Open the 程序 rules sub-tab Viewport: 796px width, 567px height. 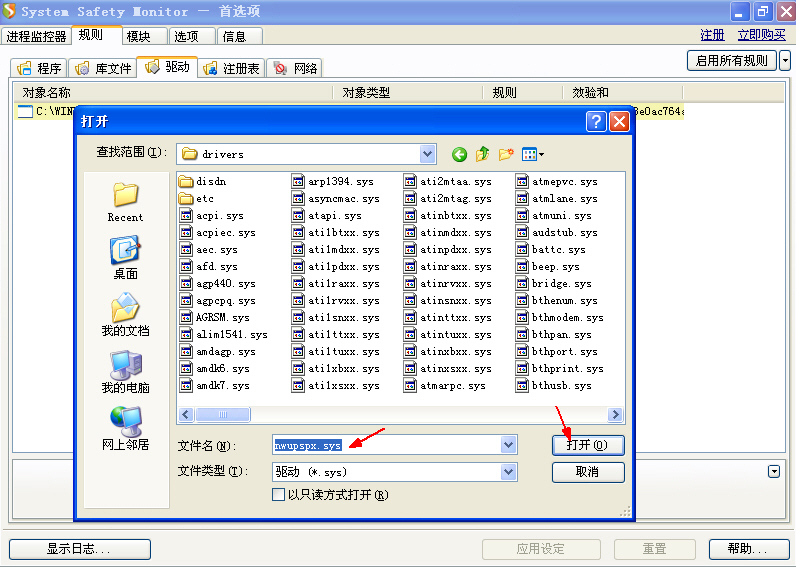pos(39,68)
